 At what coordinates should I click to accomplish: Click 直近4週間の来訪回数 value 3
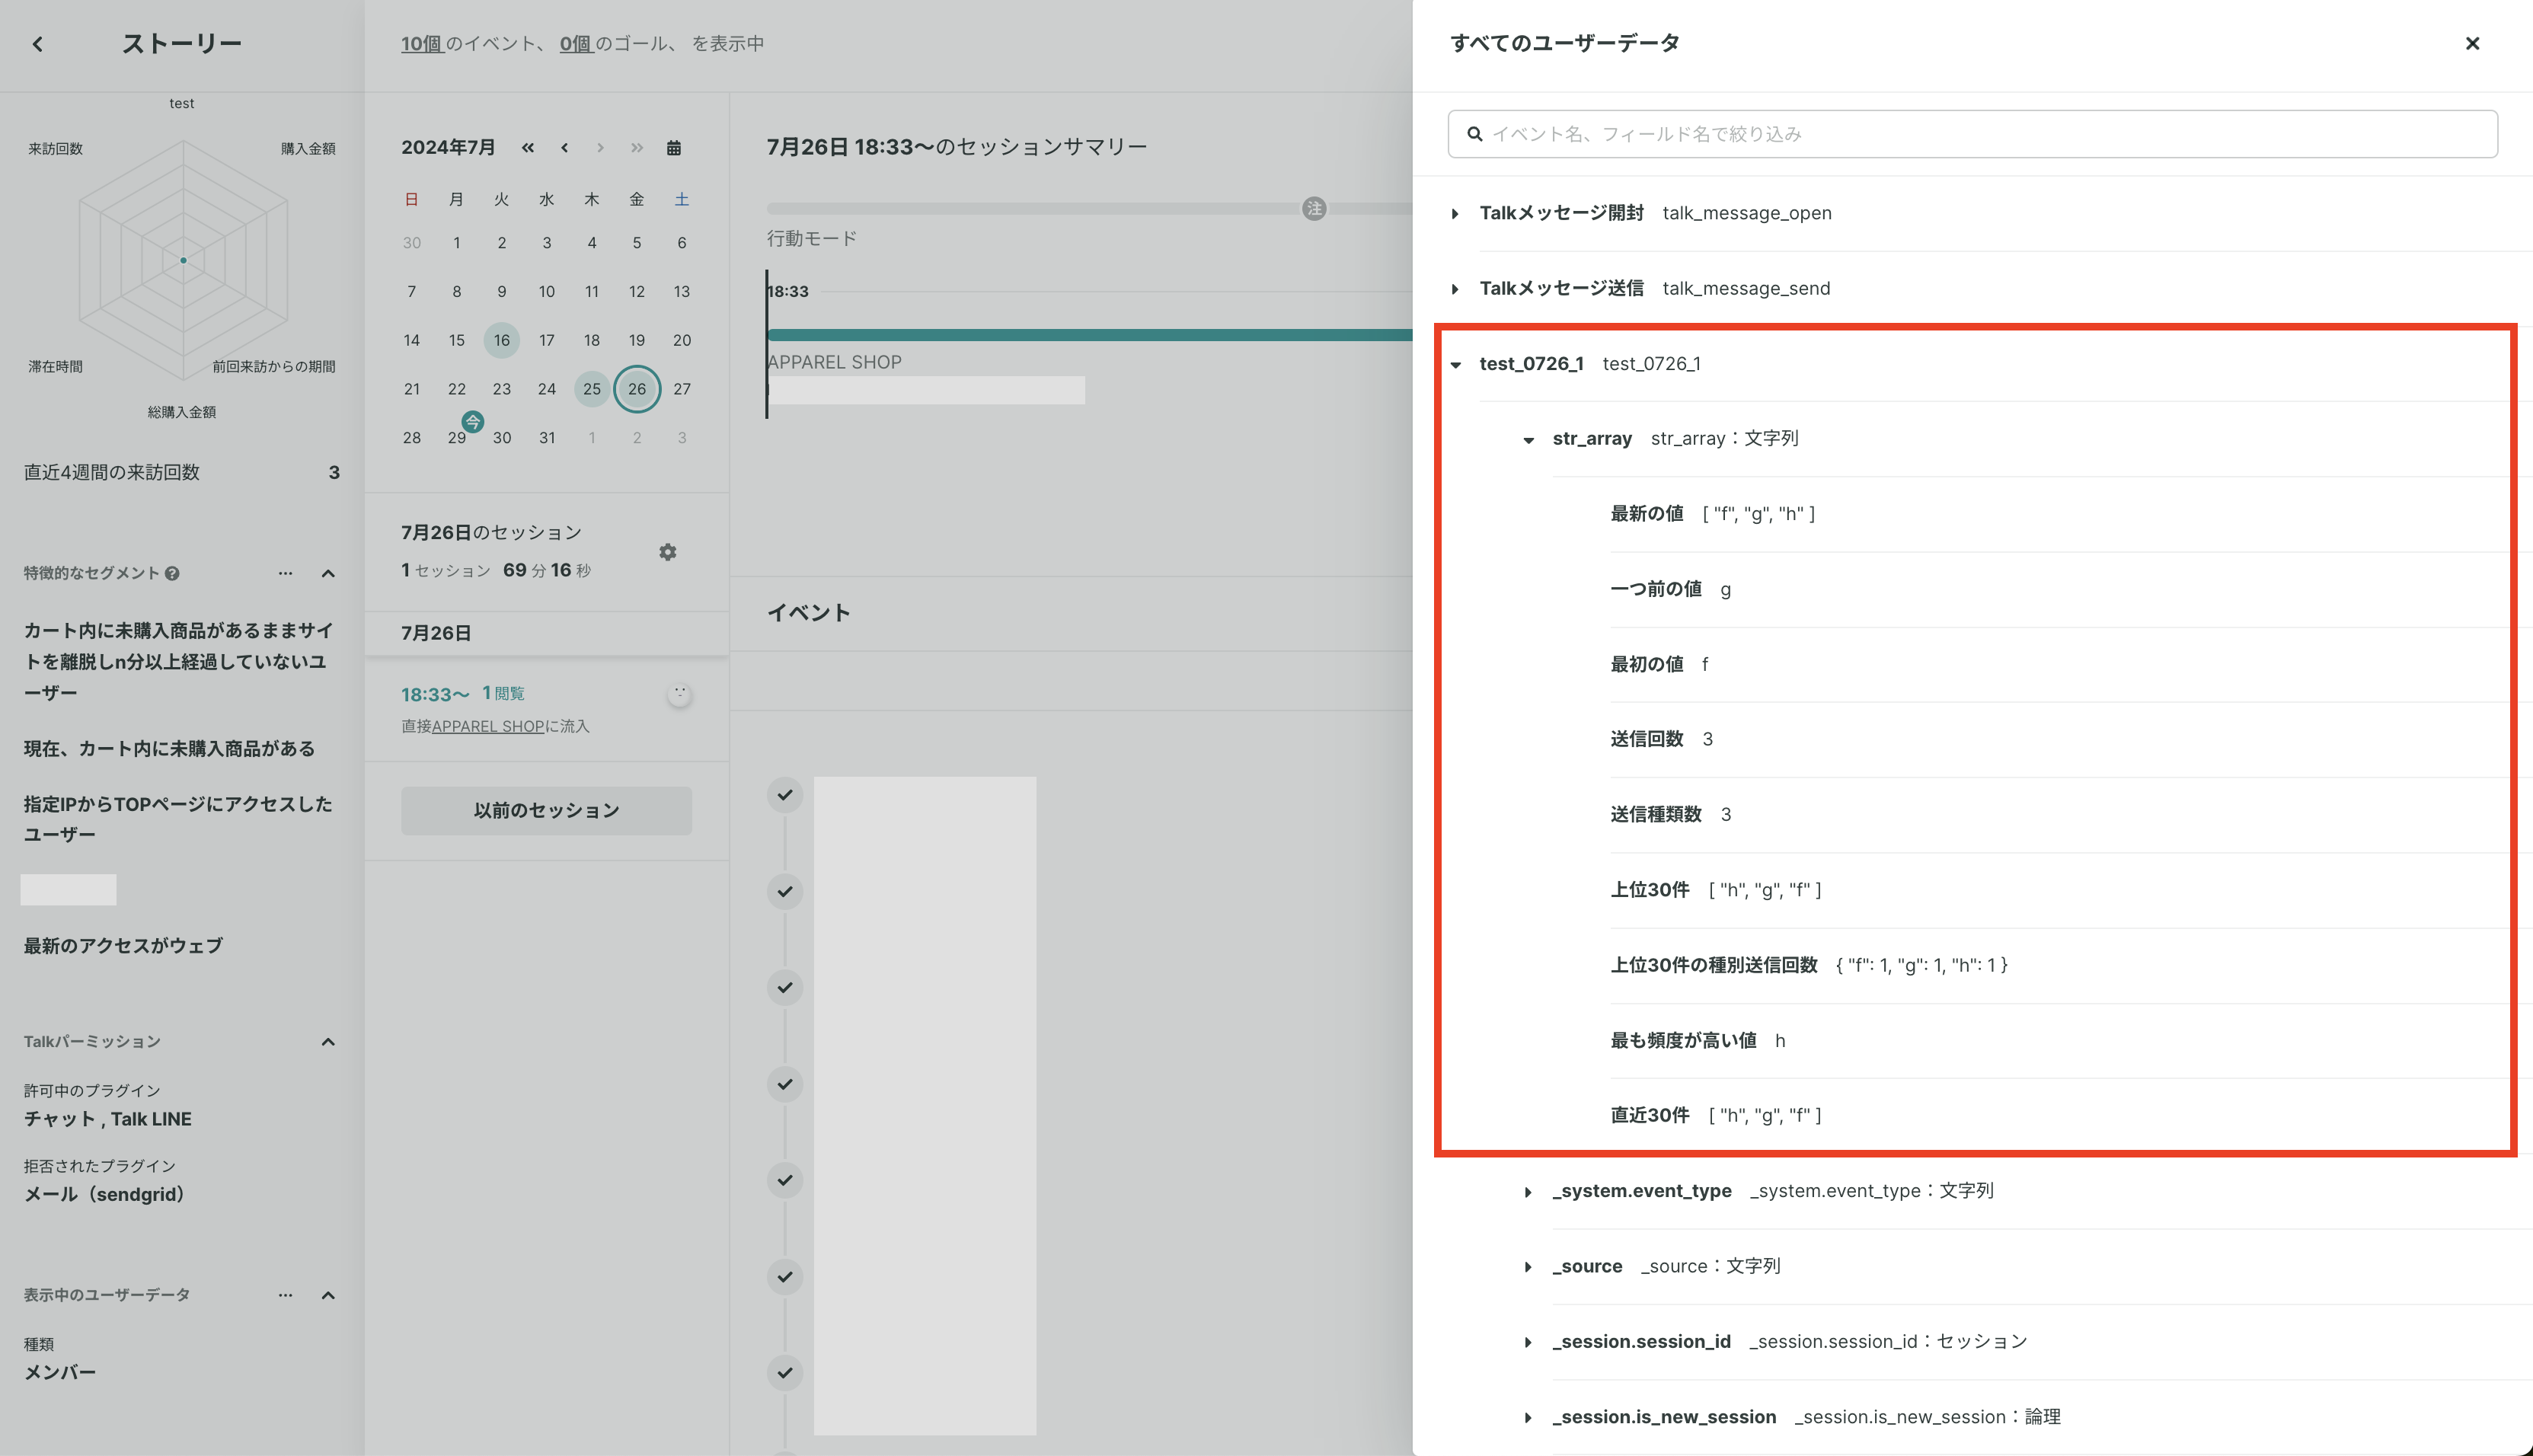tap(334, 473)
